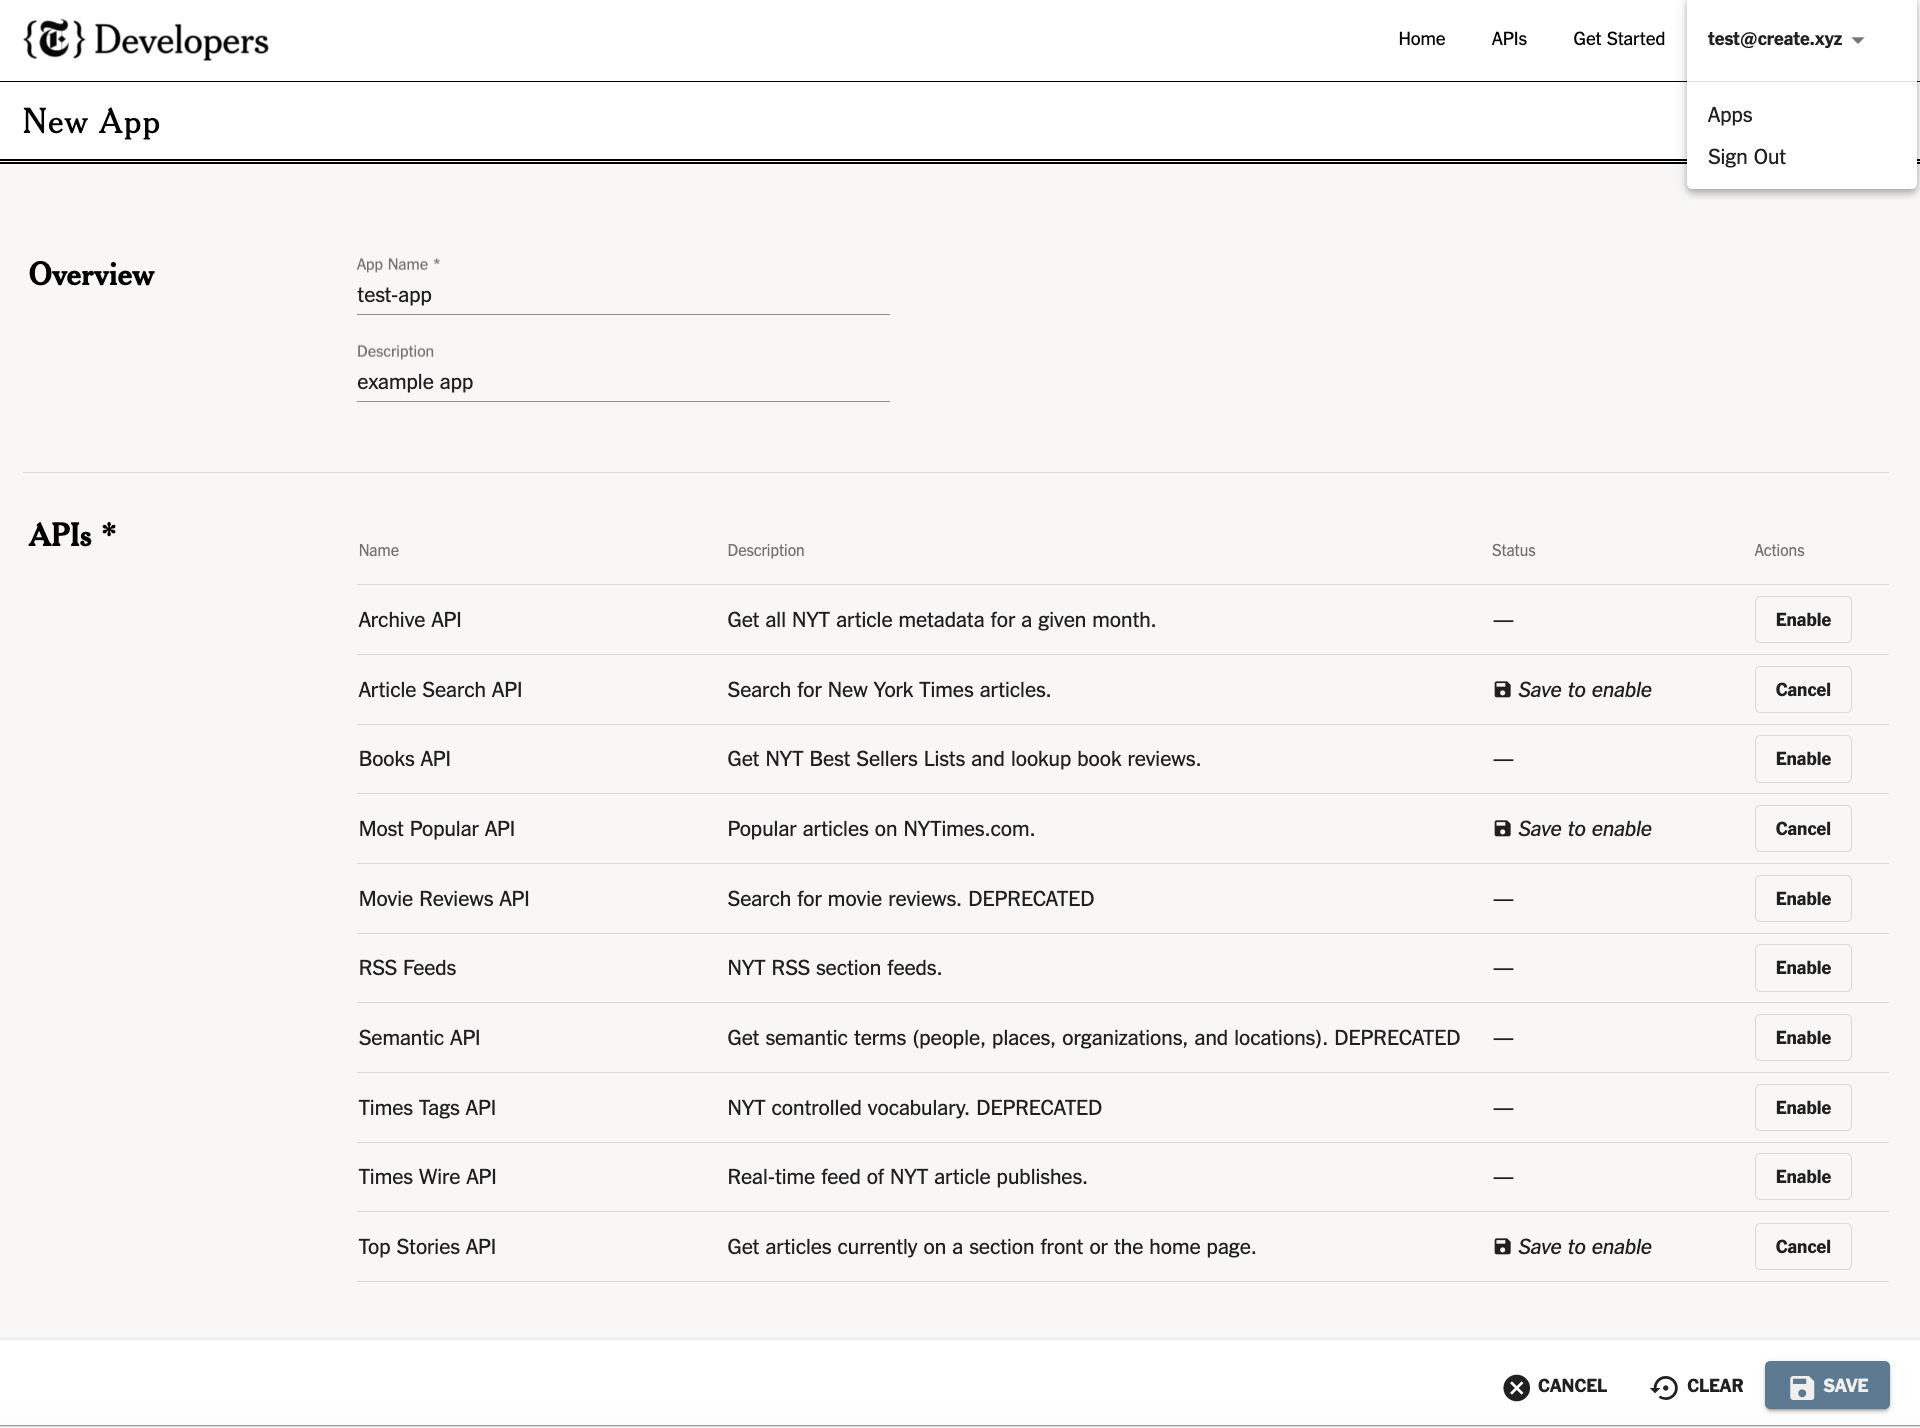Click the Archive API name
1920x1428 pixels.
point(410,620)
